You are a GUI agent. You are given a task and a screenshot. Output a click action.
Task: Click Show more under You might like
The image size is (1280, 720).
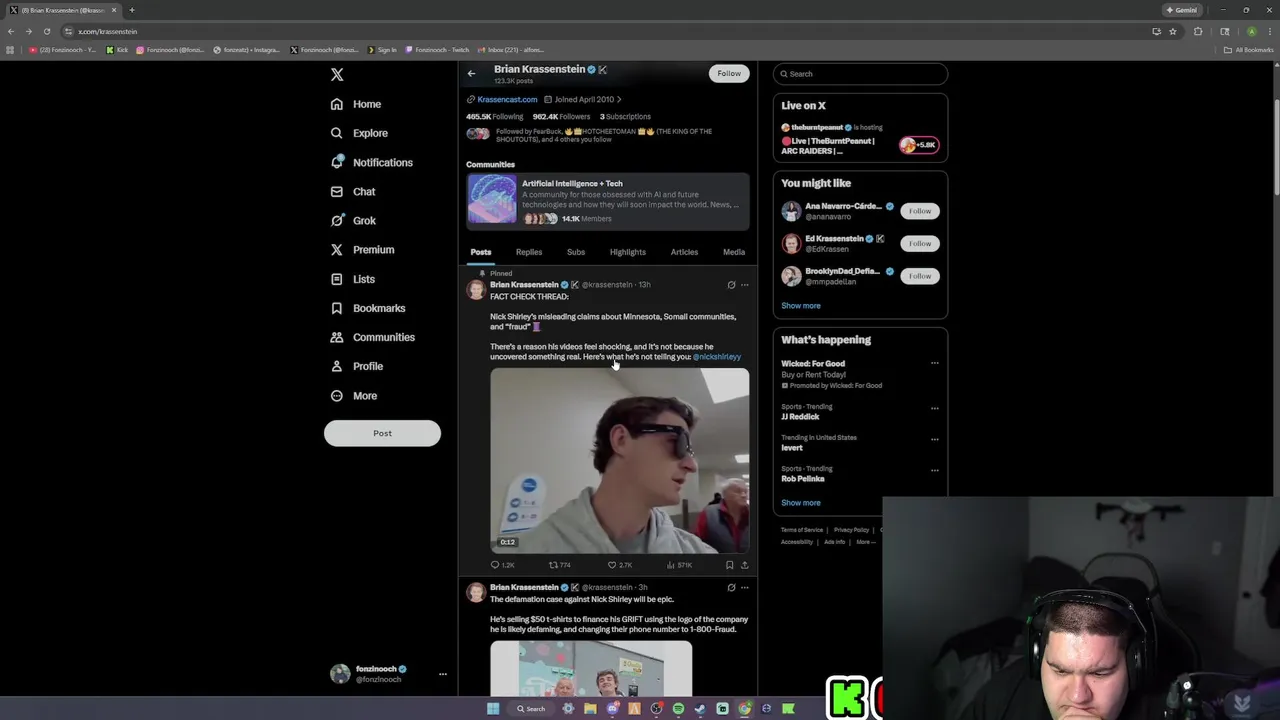tap(801, 306)
